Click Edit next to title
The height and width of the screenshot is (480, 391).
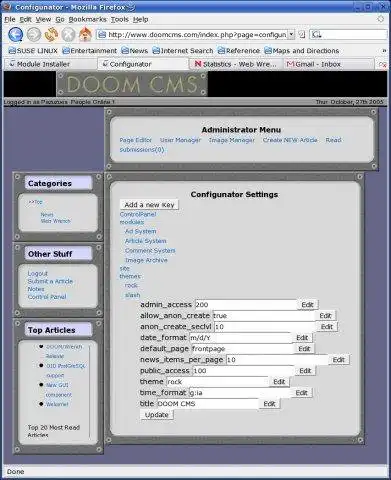[x=269, y=403]
